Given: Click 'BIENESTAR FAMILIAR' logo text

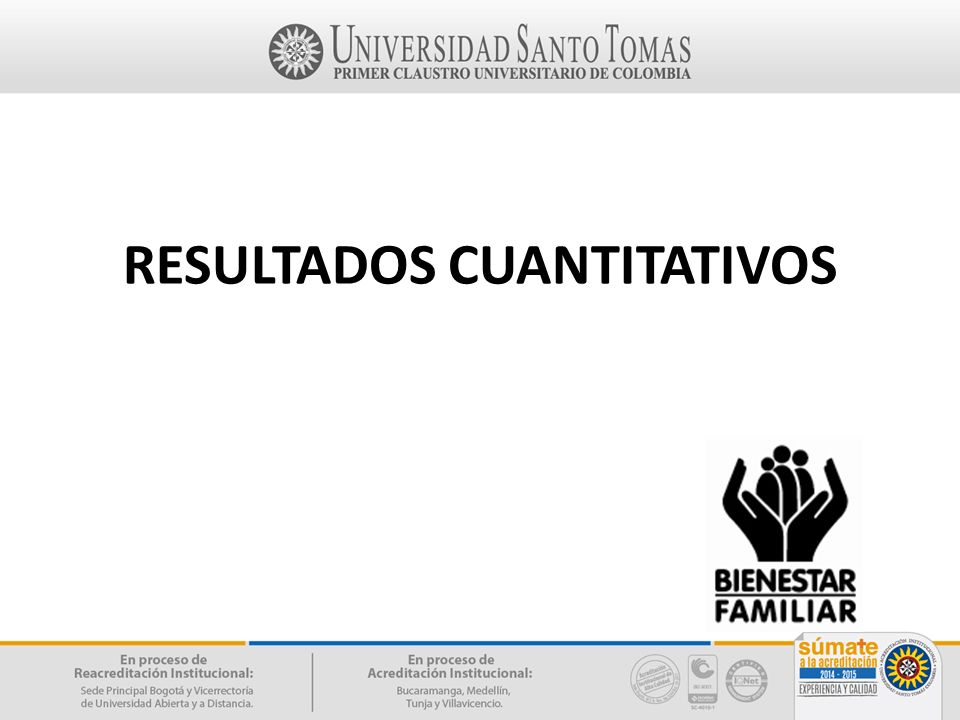Looking at the screenshot, I should click(x=785, y=596).
